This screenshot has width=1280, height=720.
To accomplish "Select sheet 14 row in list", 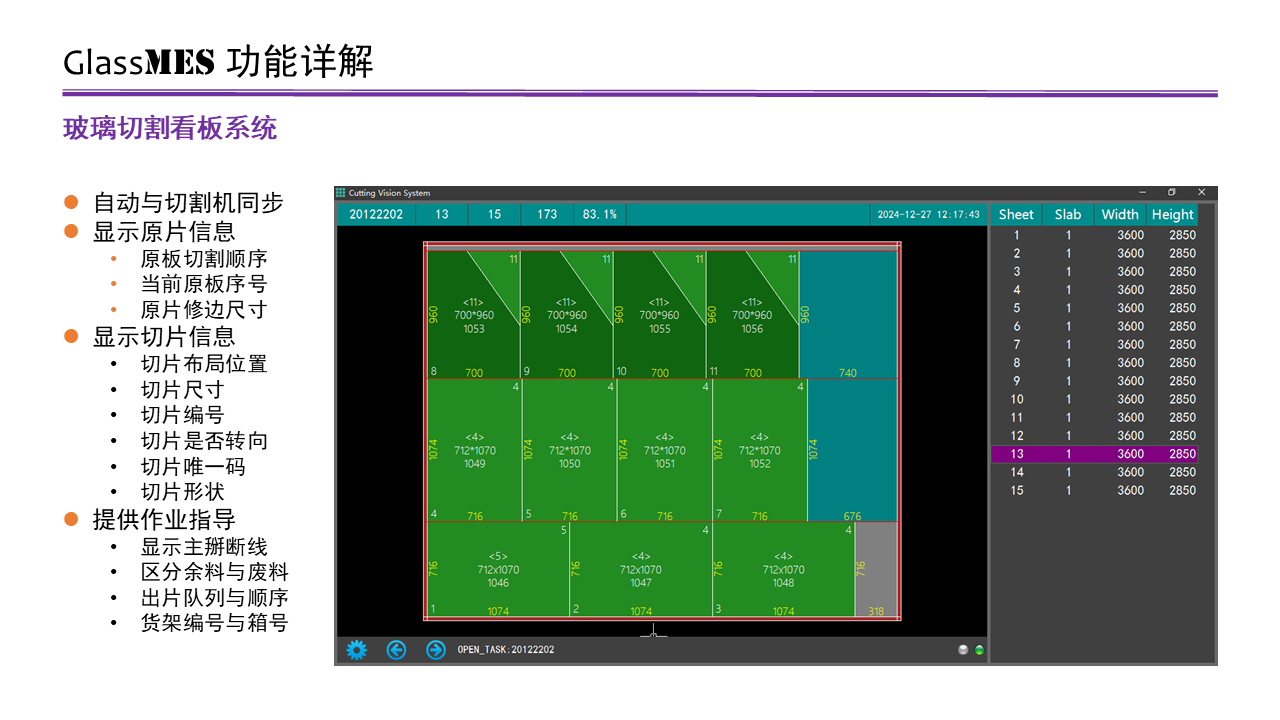I will click(x=1094, y=472).
